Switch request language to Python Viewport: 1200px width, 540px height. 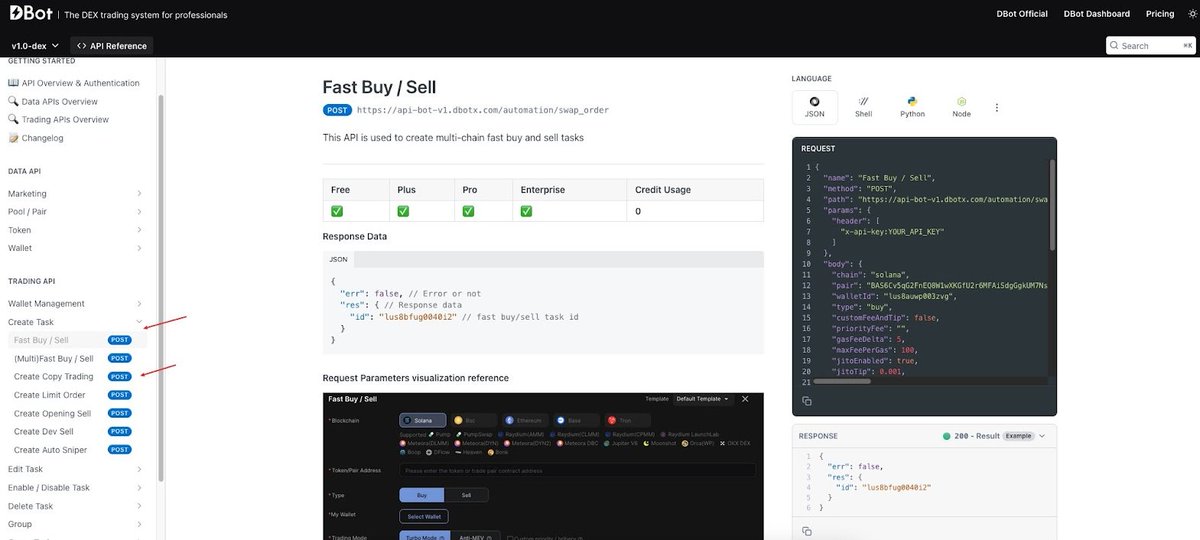[912, 107]
